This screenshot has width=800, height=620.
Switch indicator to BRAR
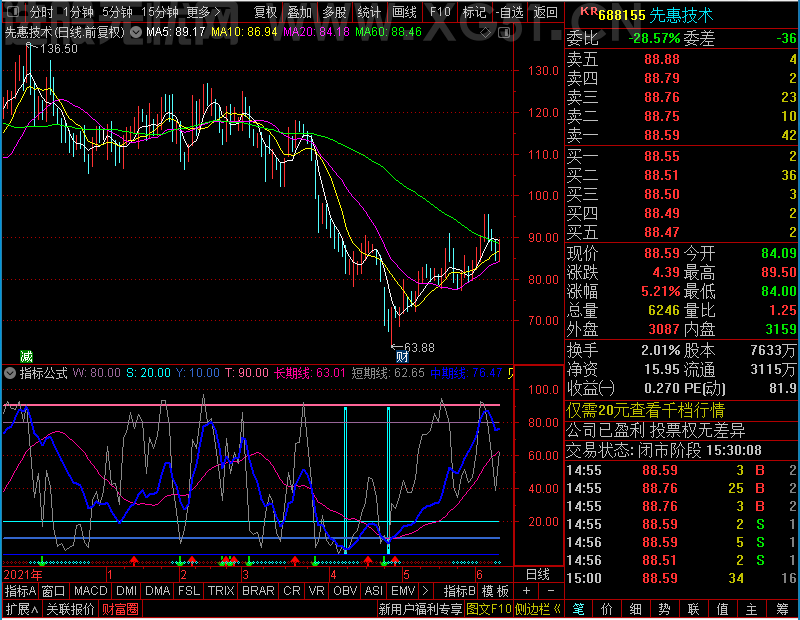click(258, 591)
